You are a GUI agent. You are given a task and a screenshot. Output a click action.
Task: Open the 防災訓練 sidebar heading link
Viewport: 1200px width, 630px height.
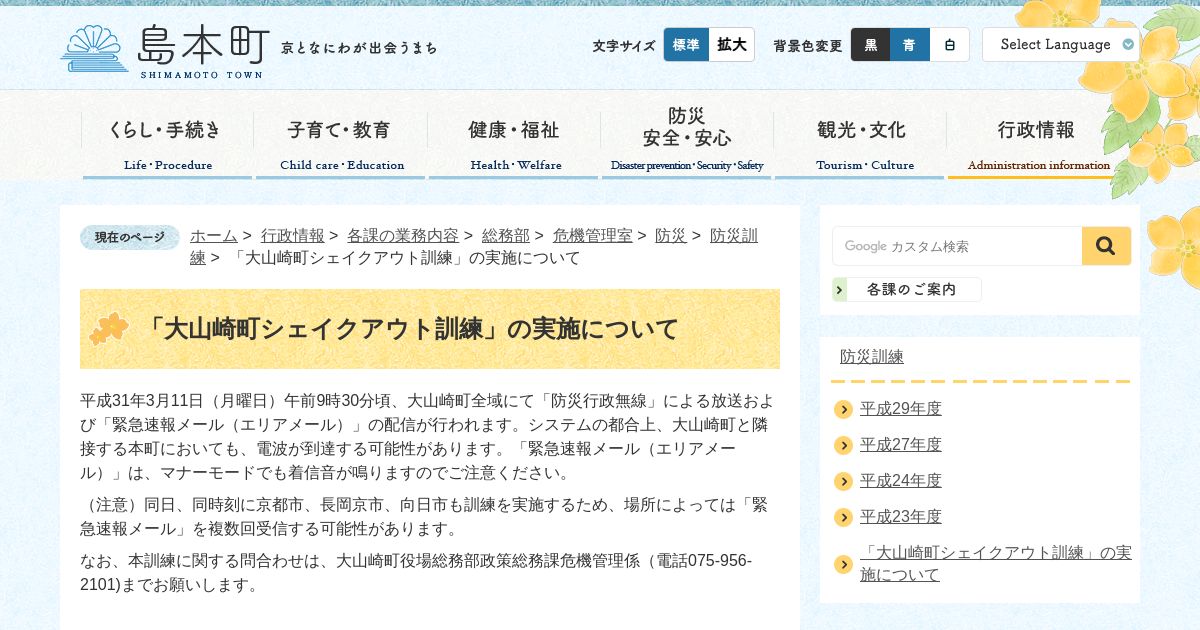[x=872, y=357]
